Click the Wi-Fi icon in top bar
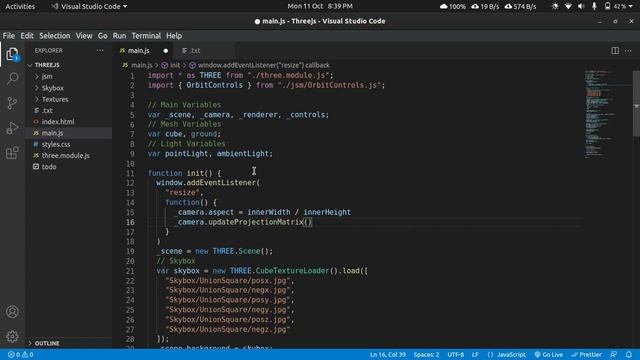Image resolution: width=640 pixels, height=360 pixels. tap(568, 7)
